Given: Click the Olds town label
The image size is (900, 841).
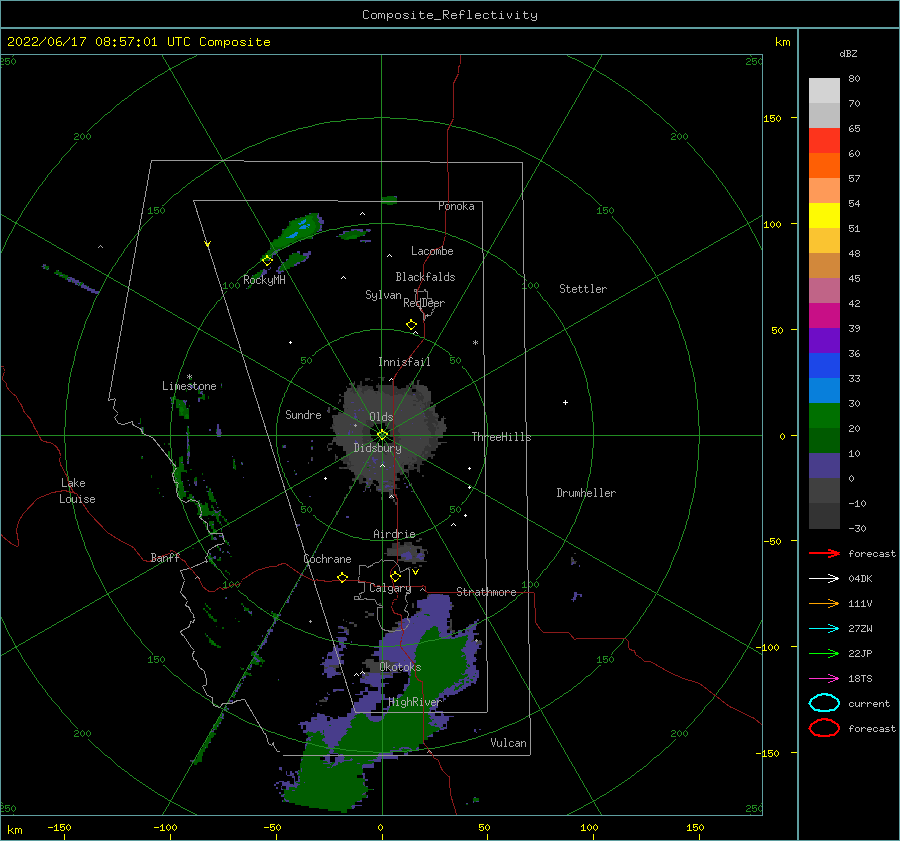Looking at the screenshot, I should coord(381,417).
